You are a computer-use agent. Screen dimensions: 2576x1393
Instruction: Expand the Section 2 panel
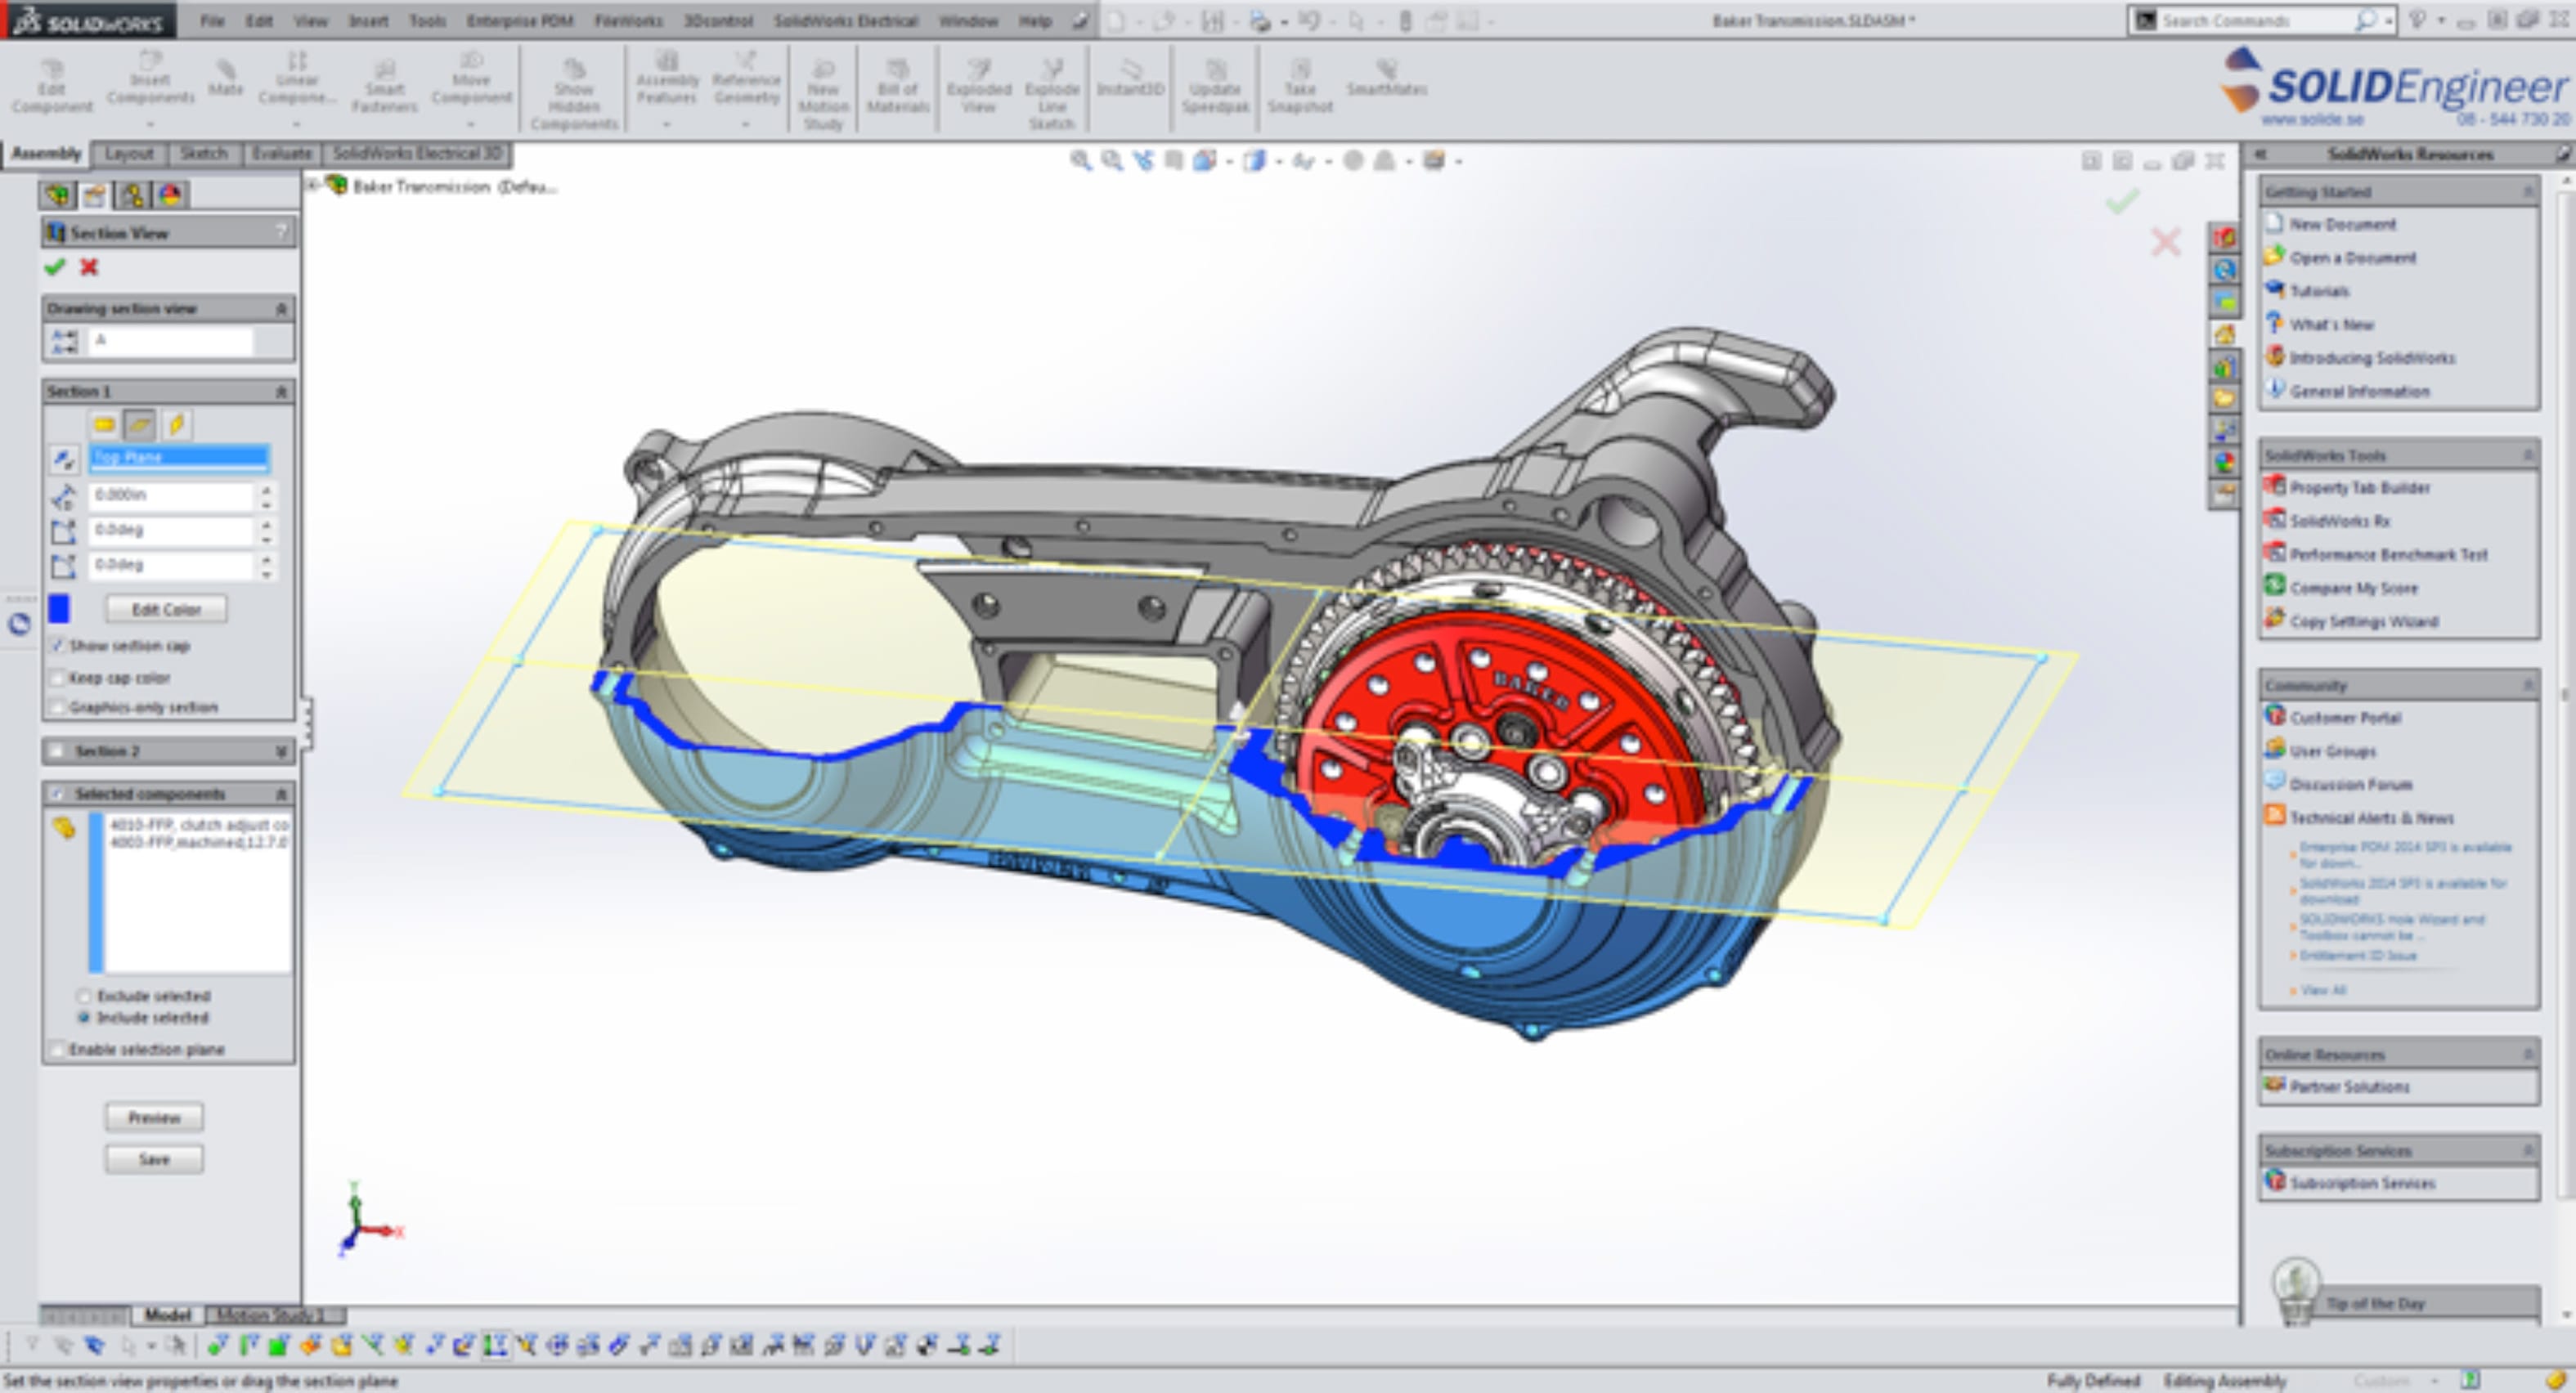[281, 751]
